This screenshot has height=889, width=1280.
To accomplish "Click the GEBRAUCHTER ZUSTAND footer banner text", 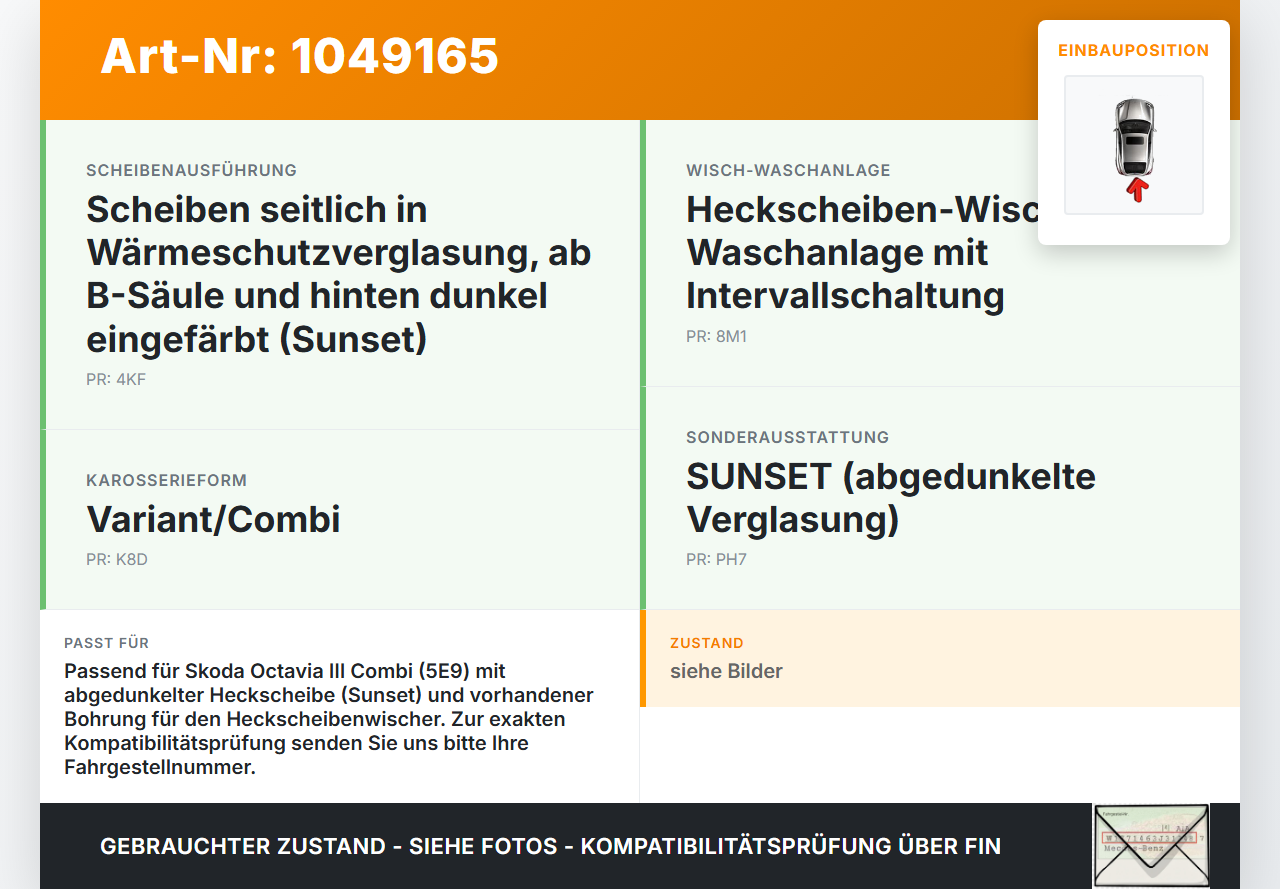I will pos(550,846).
